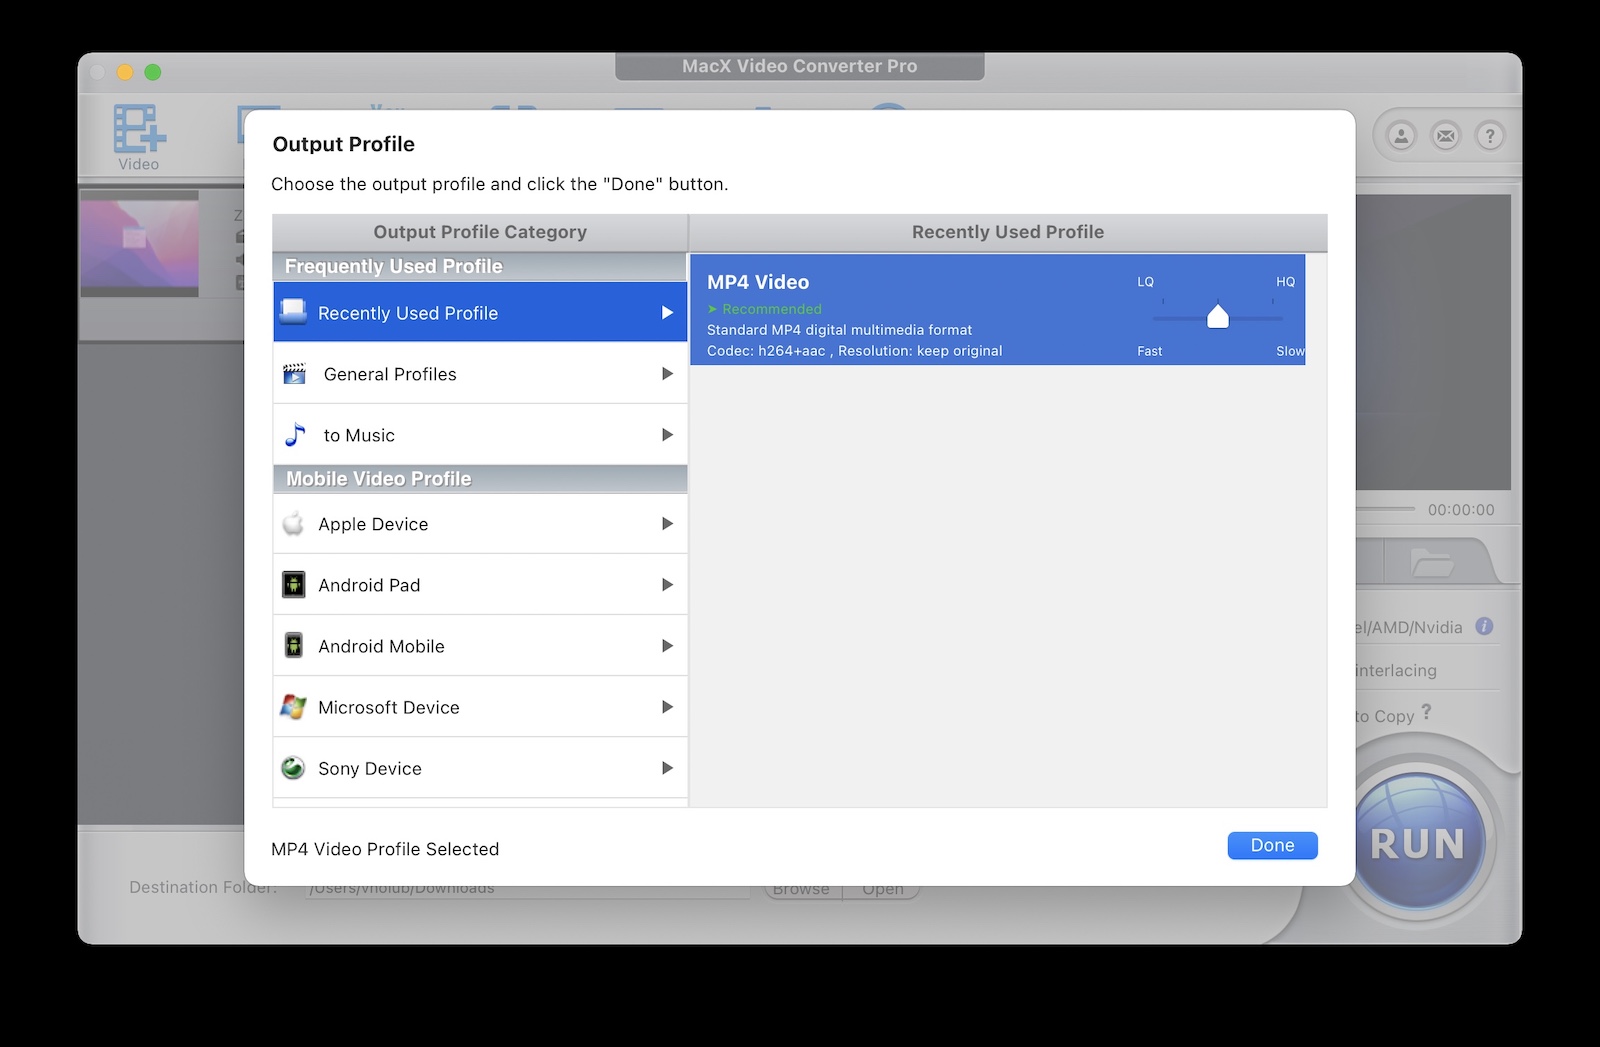This screenshot has width=1600, height=1047.
Task: Click the output folder icon in main window
Action: 1432,562
